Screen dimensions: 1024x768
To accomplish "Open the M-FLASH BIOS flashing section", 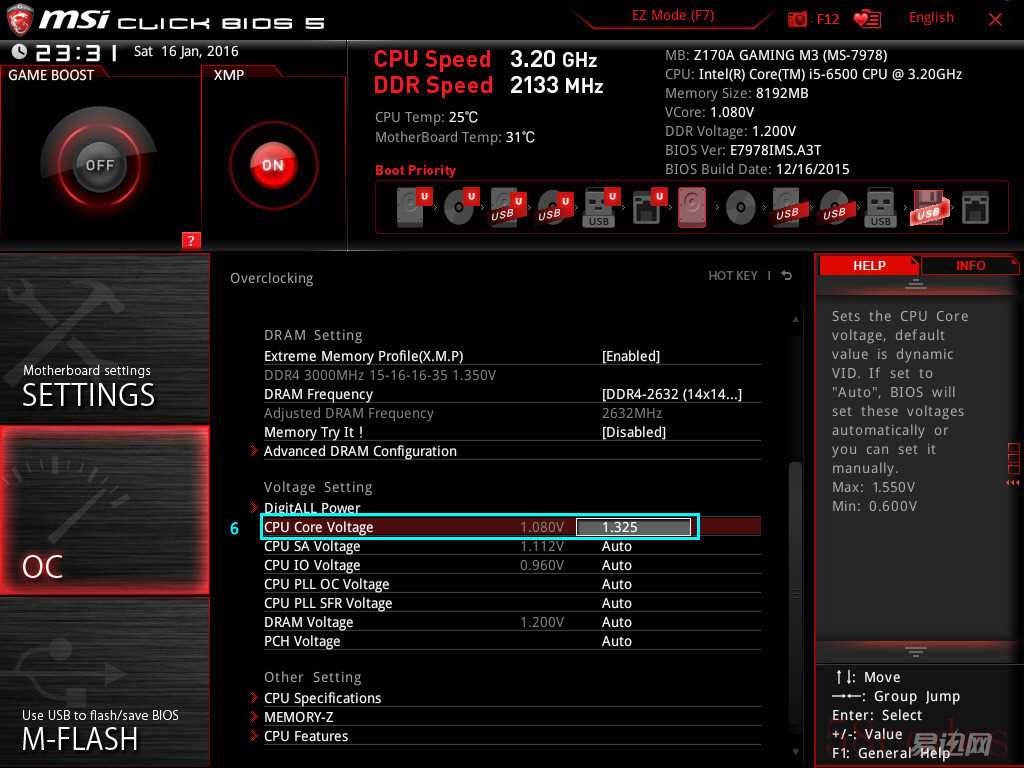I will pyautogui.click(x=104, y=682).
